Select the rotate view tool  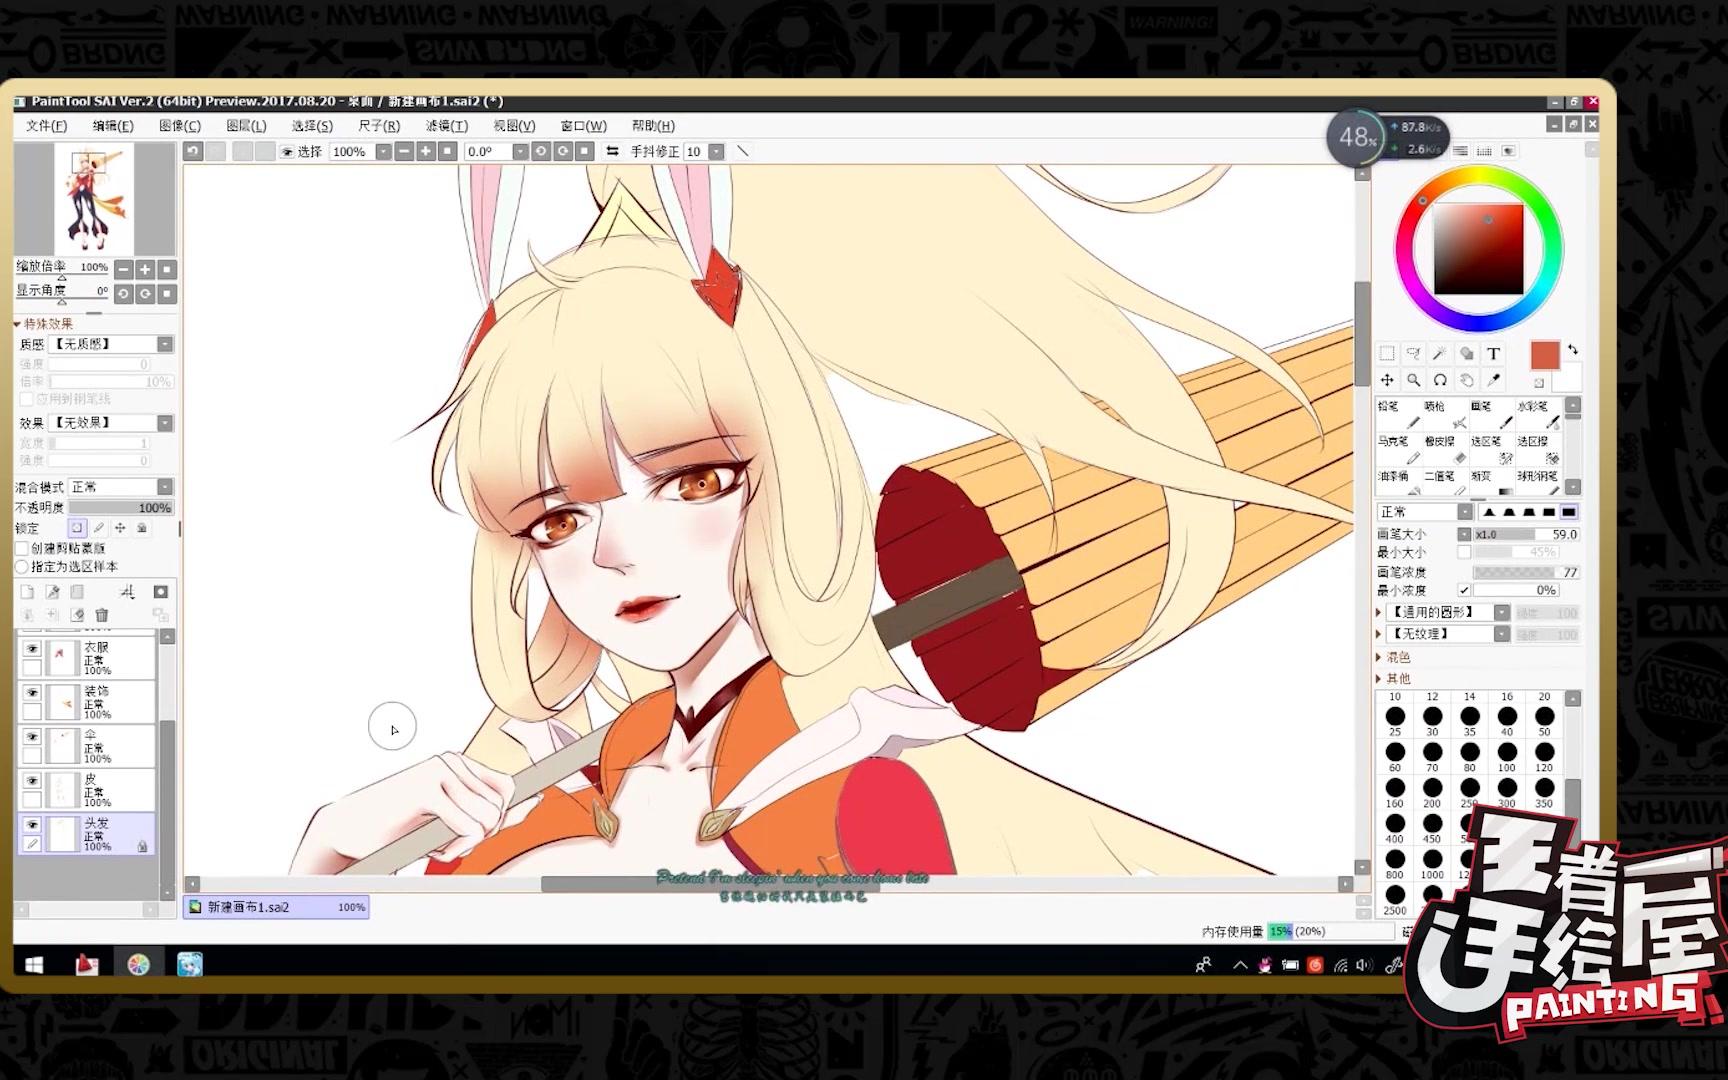(1440, 380)
